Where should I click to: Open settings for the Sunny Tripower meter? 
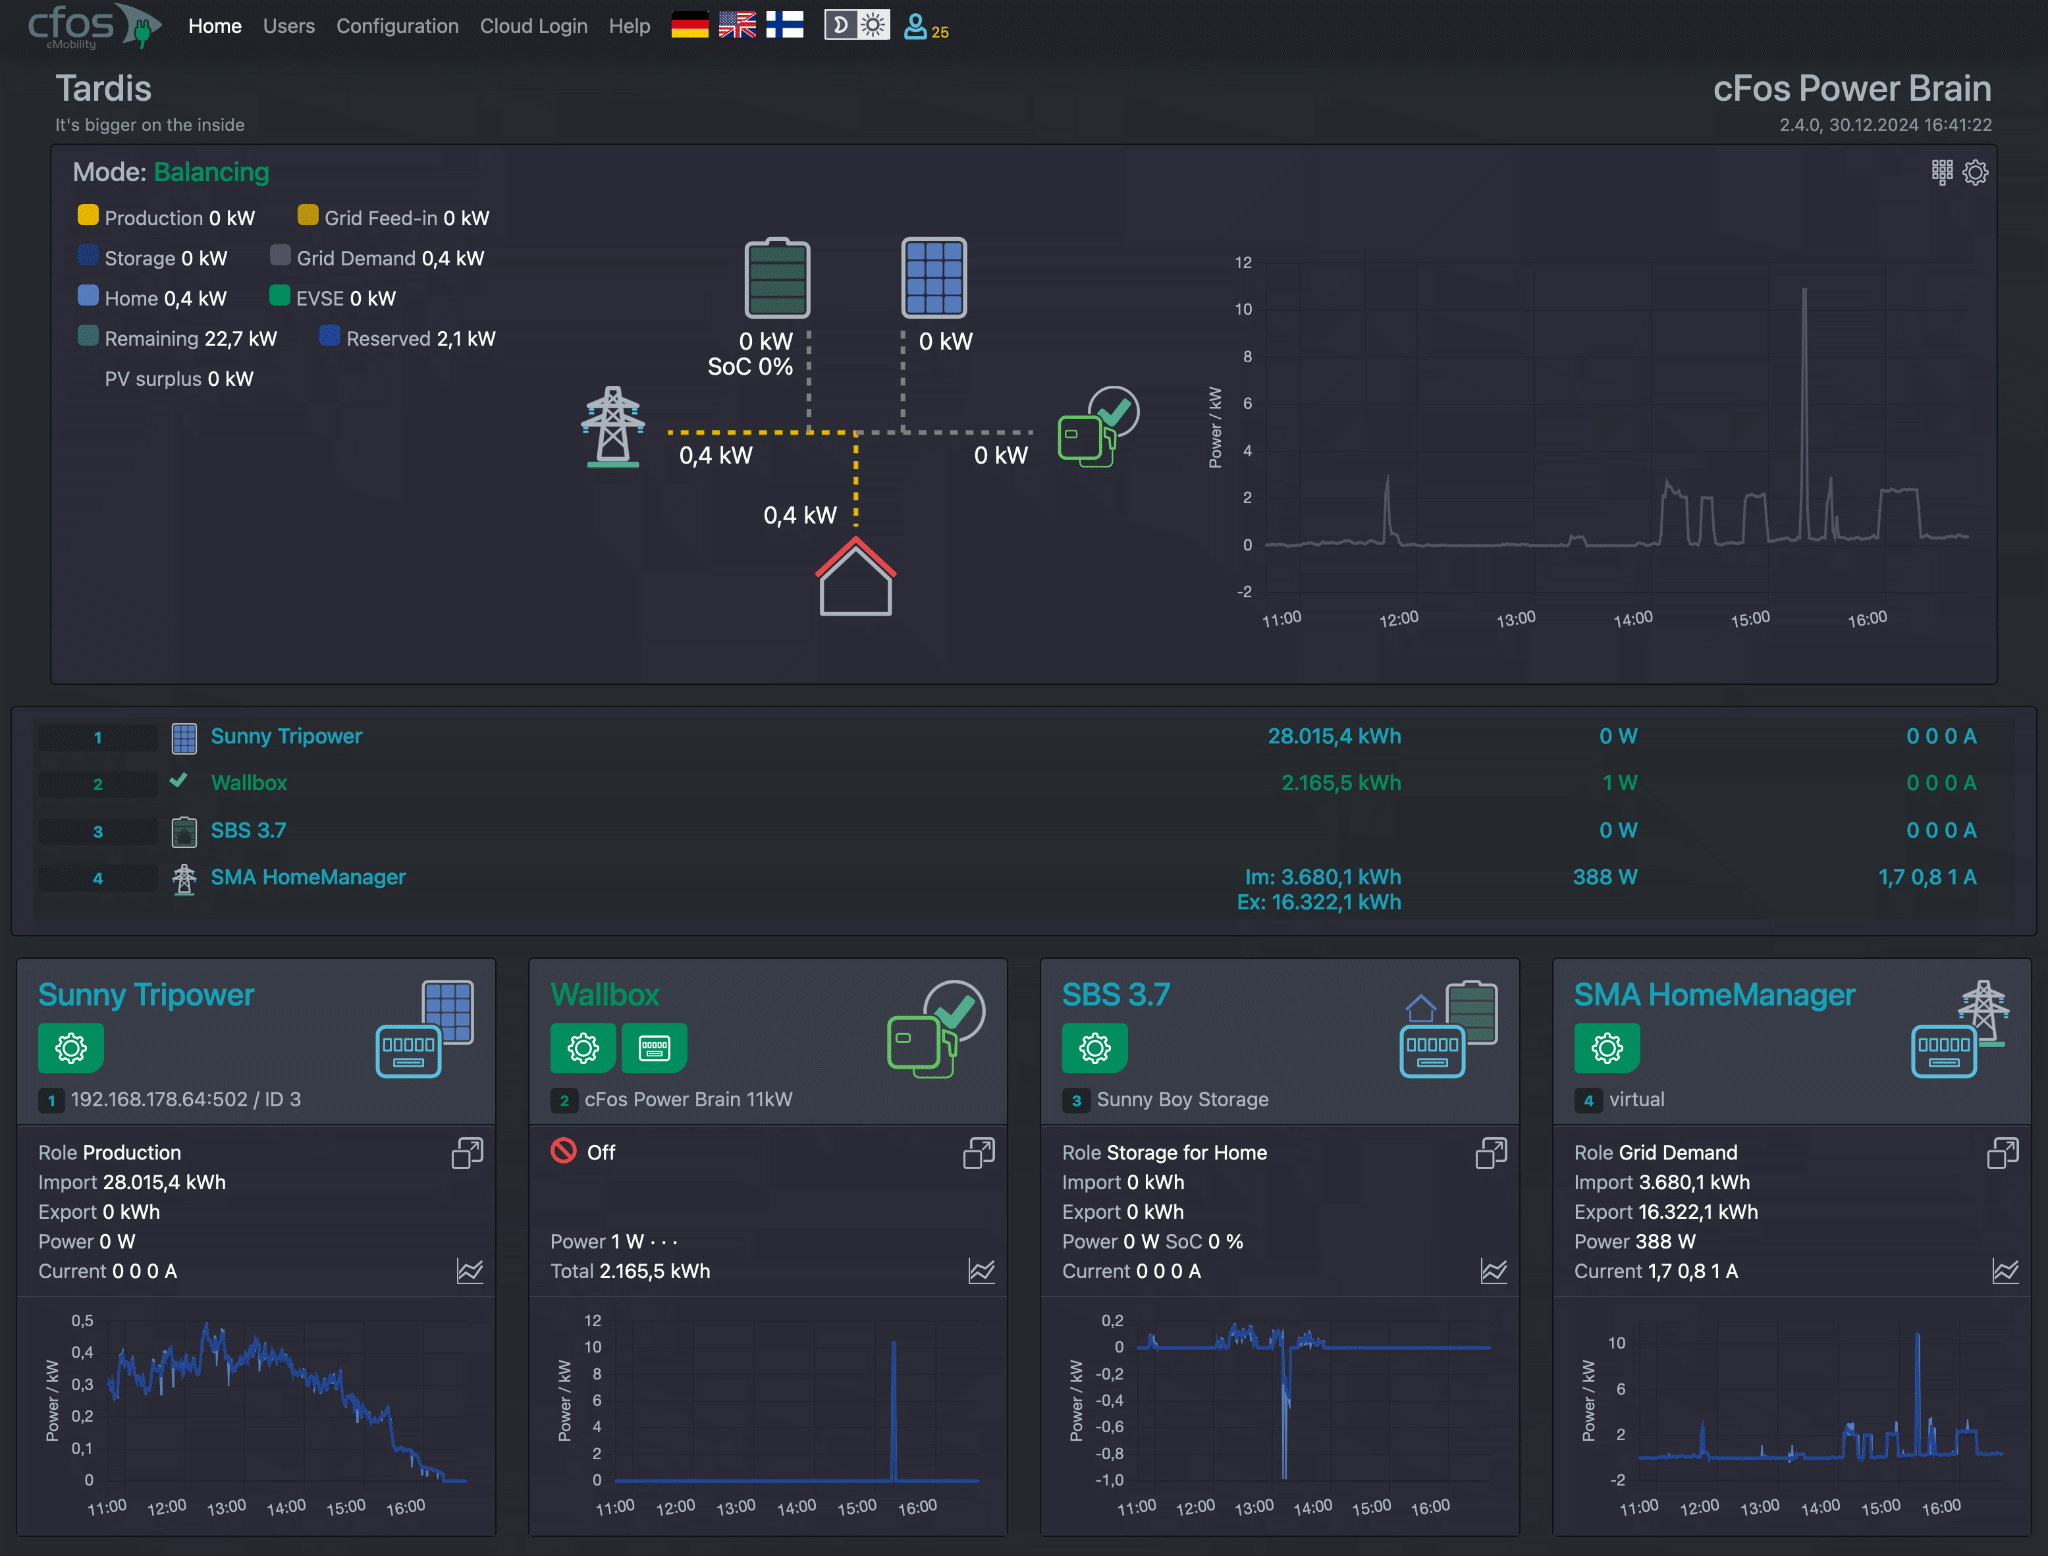tap(71, 1048)
